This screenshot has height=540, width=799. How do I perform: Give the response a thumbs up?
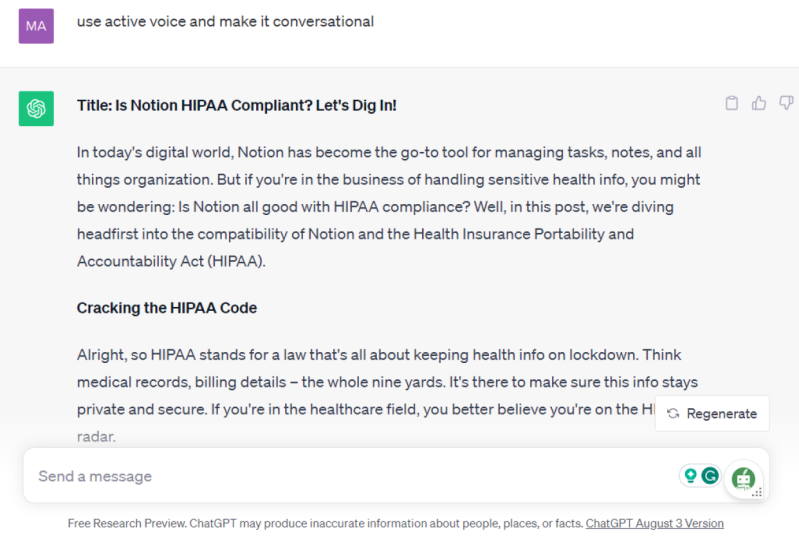(x=759, y=103)
